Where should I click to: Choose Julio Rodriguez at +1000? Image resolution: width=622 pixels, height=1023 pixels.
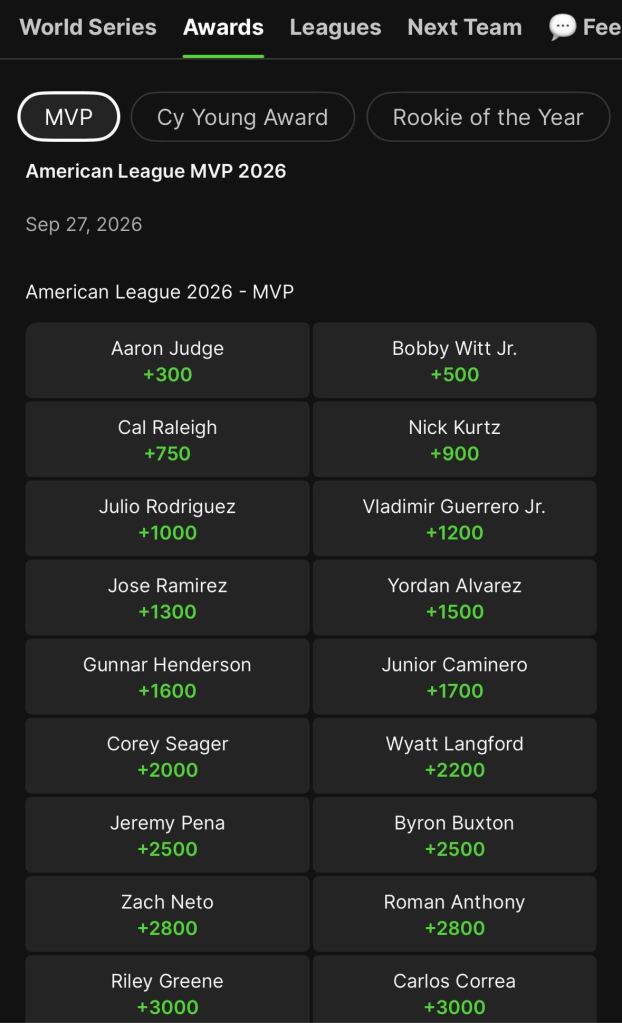point(167,519)
